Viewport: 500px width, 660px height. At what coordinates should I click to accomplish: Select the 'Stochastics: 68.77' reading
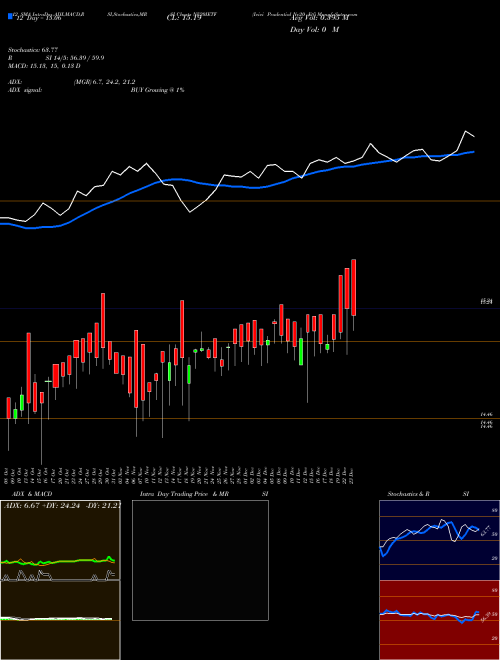coord(33,50)
